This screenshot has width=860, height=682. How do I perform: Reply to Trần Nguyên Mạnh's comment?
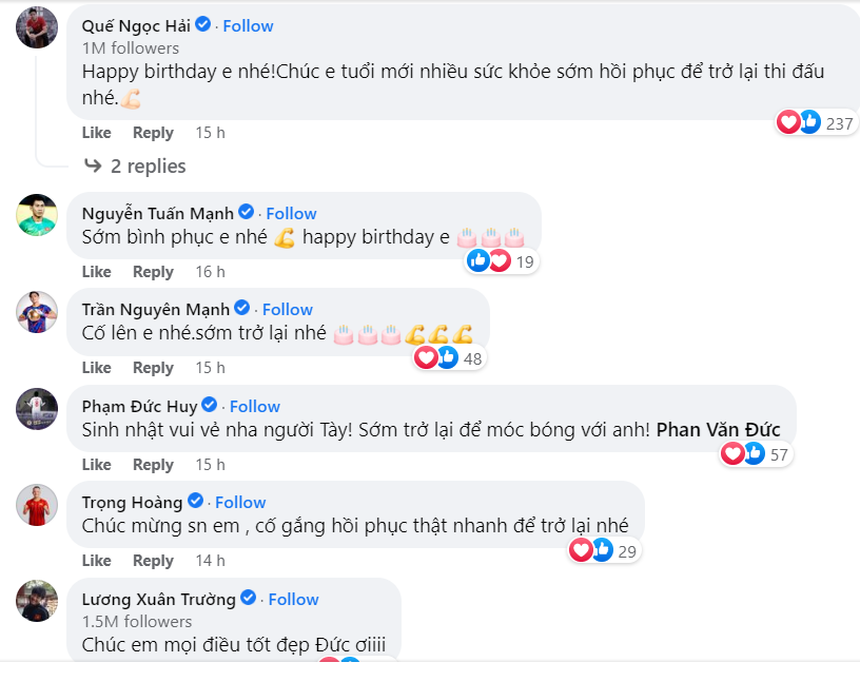[153, 368]
